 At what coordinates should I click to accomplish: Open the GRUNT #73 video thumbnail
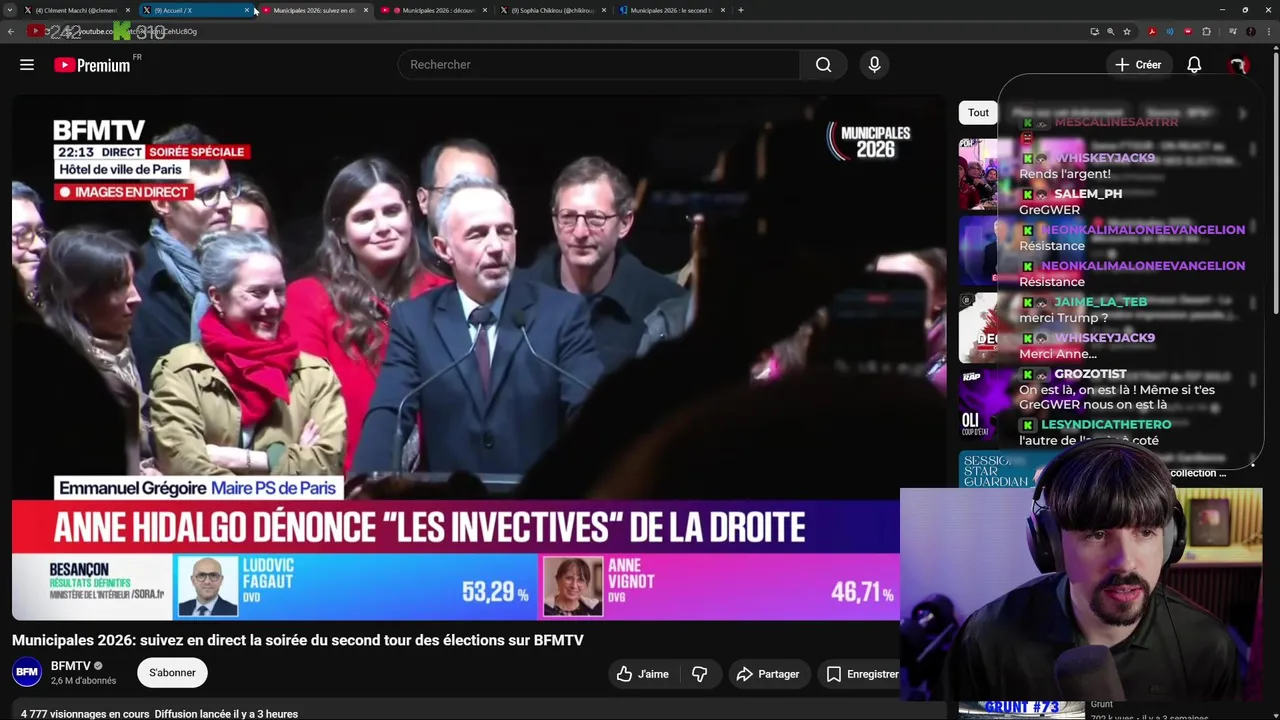pos(1020,709)
